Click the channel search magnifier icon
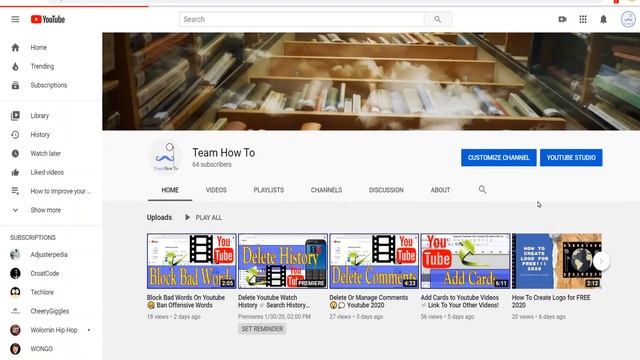 coord(482,189)
